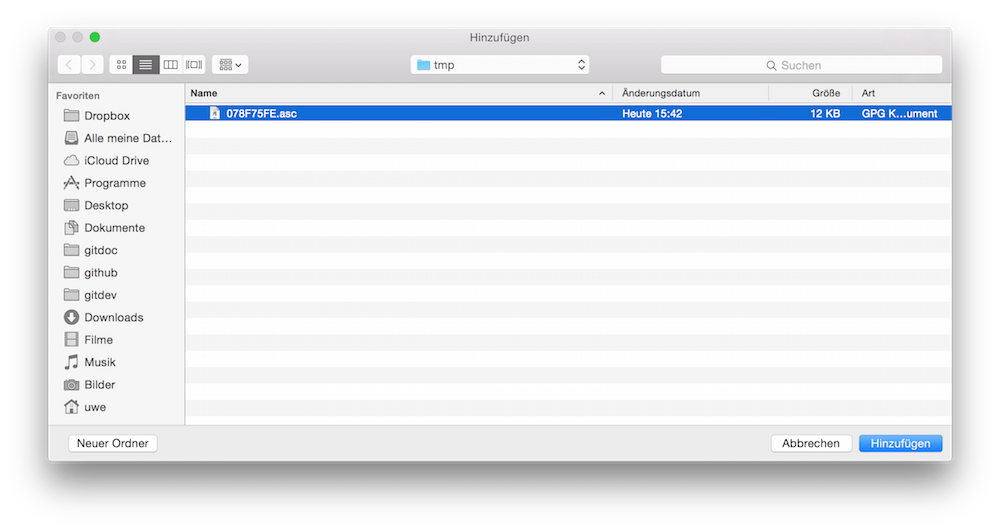Sort by Änderungsdatum column header
Image resolution: width=1000 pixels, height=530 pixels.
coord(691,93)
